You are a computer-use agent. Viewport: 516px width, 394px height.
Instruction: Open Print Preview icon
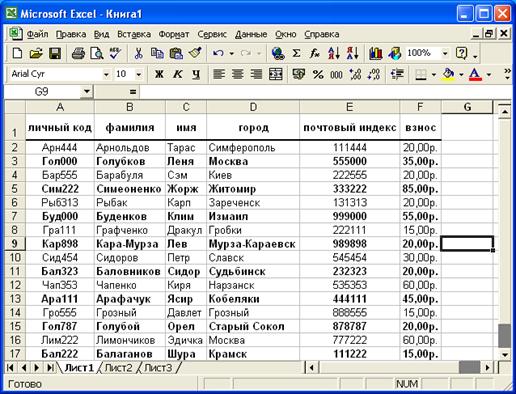pyautogui.click(x=97, y=53)
